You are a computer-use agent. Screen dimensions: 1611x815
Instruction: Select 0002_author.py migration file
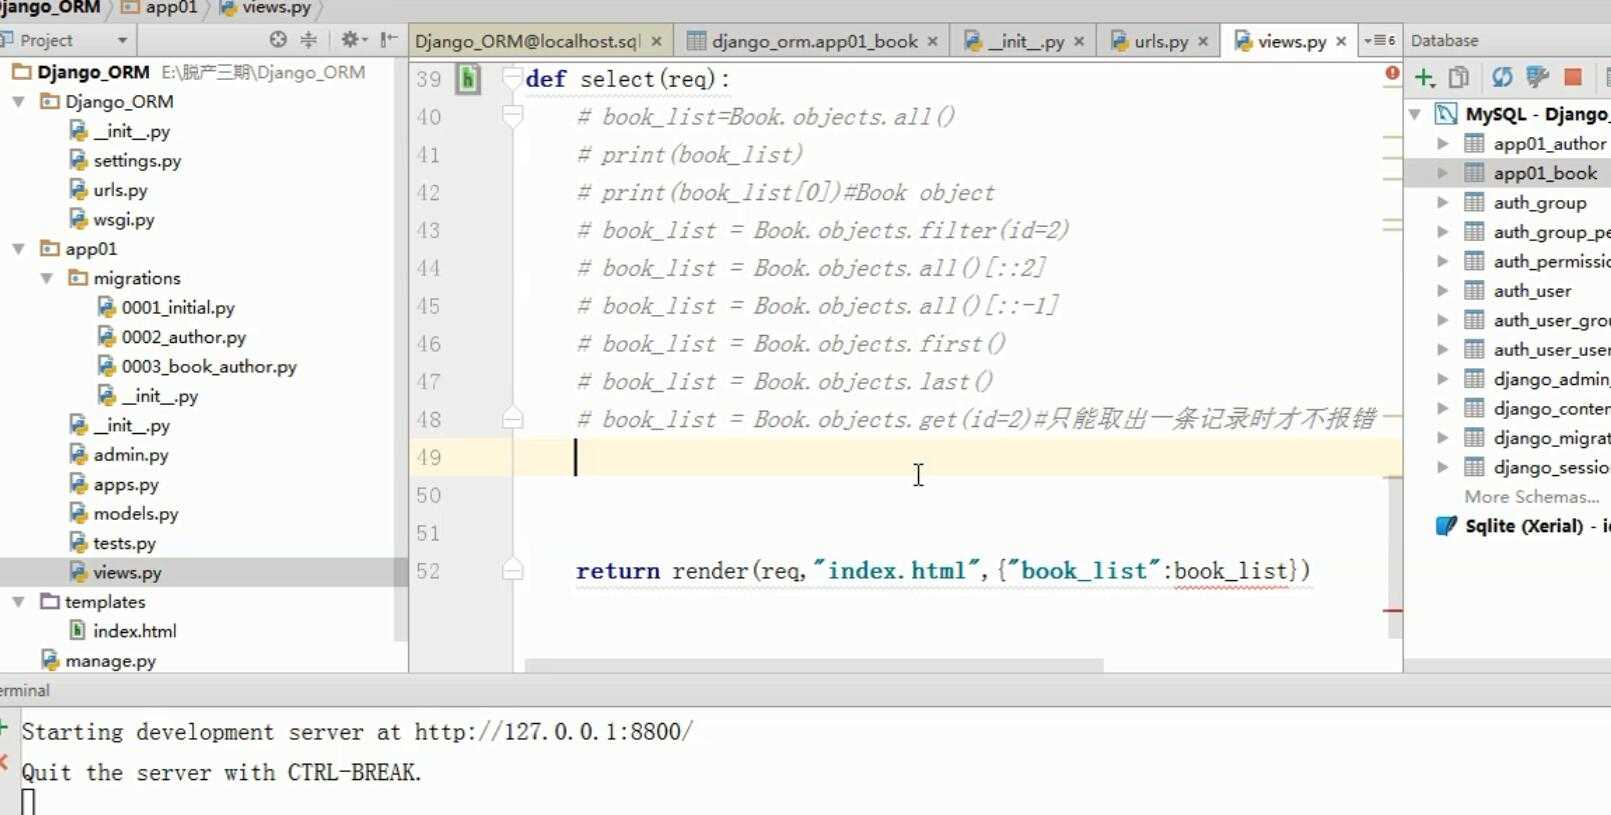point(184,337)
